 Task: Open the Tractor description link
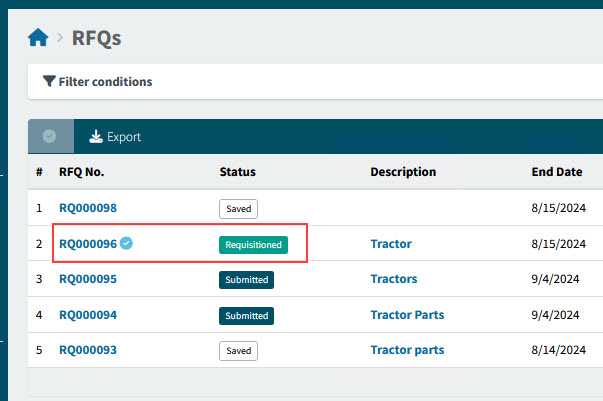point(391,244)
